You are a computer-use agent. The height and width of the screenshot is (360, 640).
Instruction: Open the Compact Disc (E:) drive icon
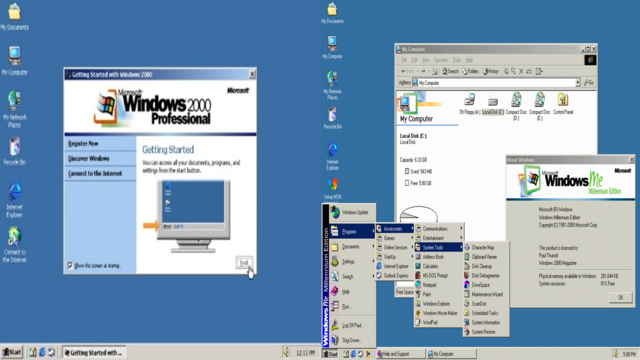[x=540, y=106]
